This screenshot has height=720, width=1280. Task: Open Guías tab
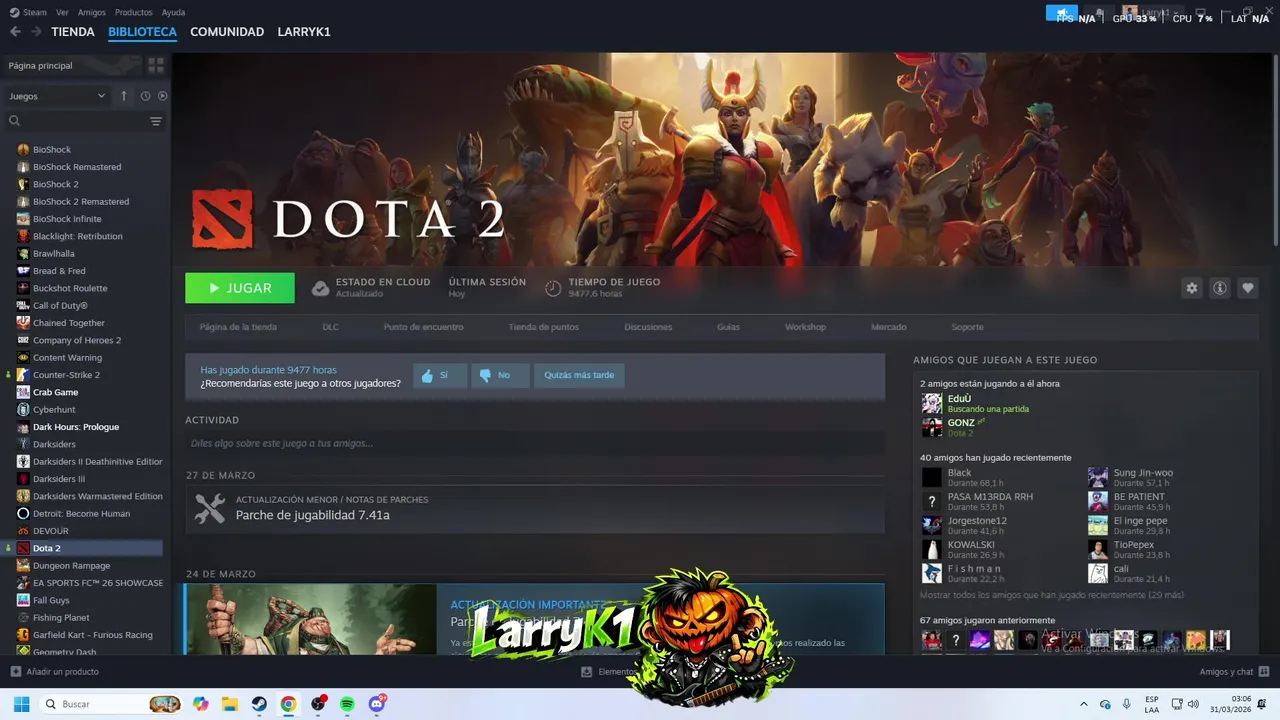pos(728,327)
